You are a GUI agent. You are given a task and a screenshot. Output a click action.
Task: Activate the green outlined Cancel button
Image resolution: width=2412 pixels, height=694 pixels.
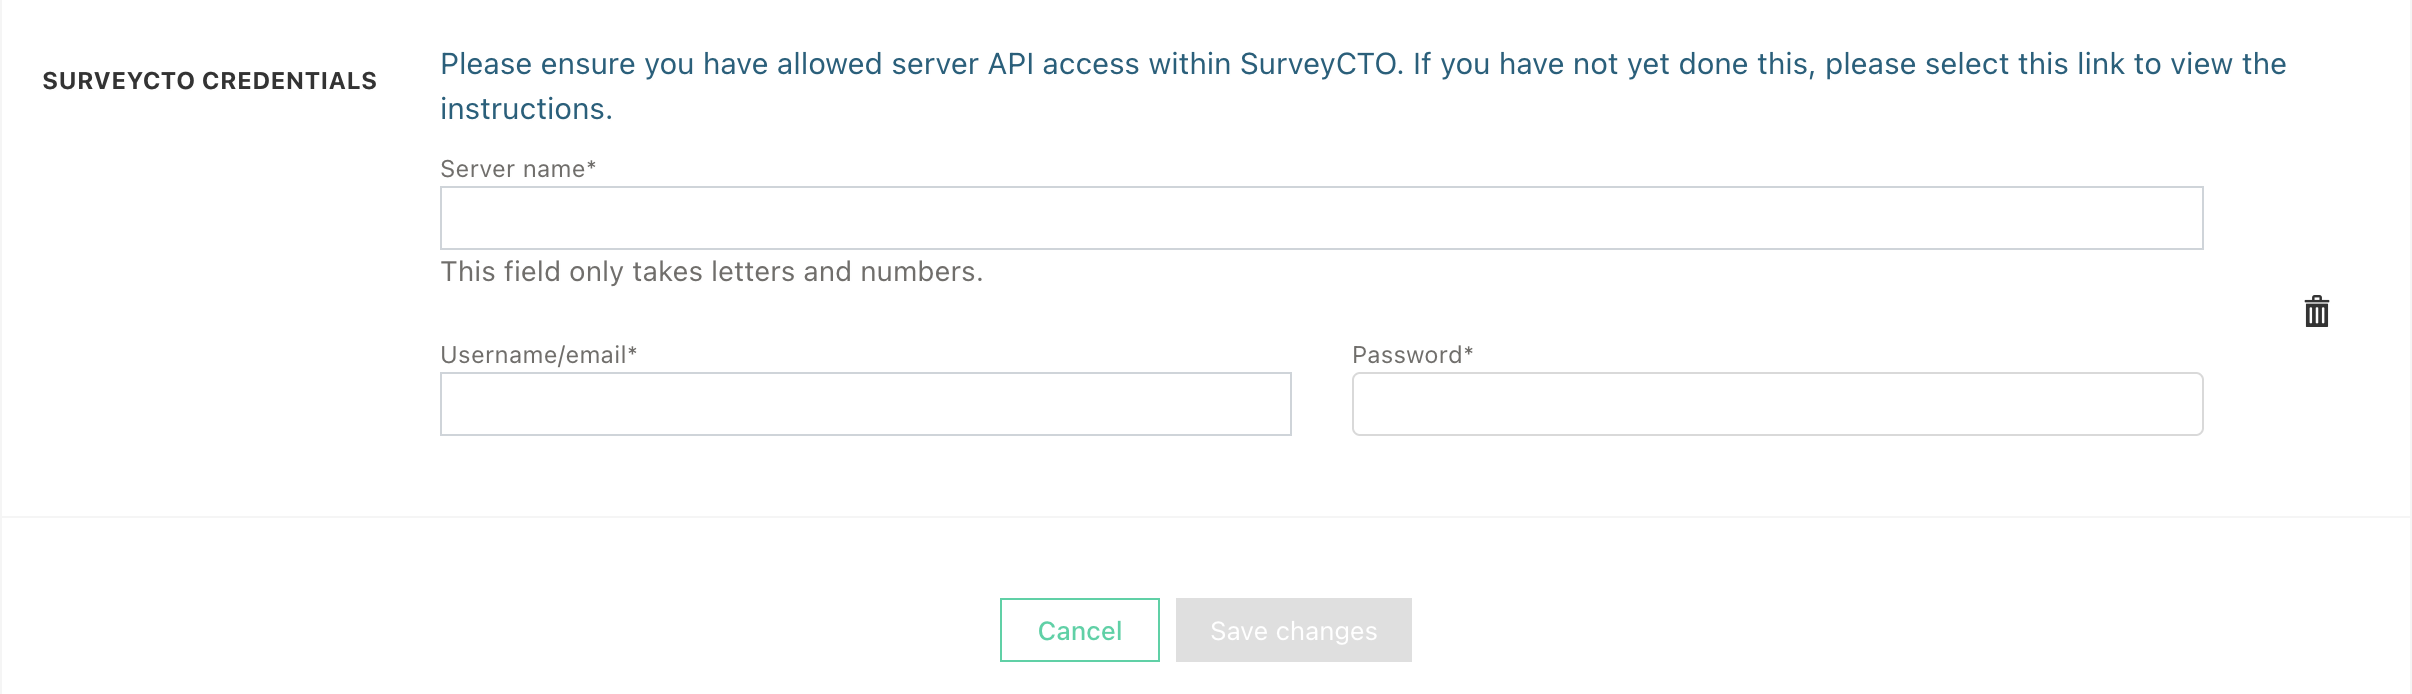click(x=1079, y=630)
